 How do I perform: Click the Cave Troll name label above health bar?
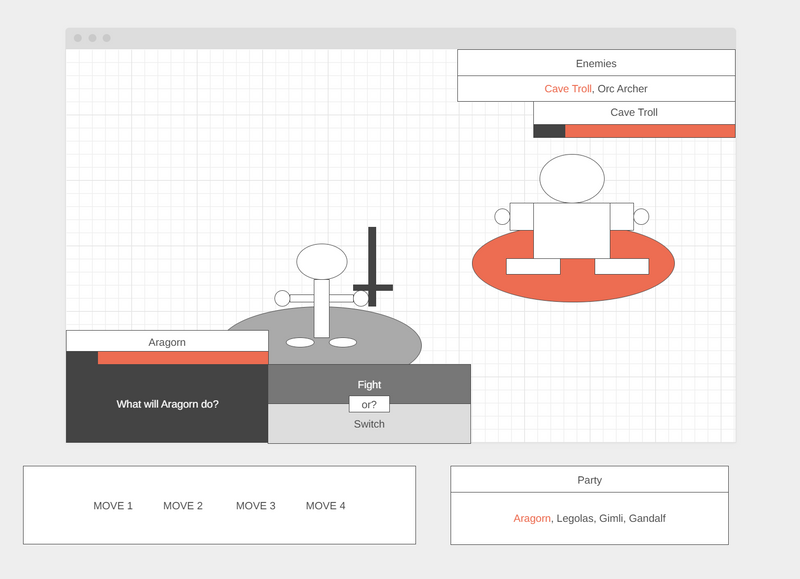[x=634, y=113]
